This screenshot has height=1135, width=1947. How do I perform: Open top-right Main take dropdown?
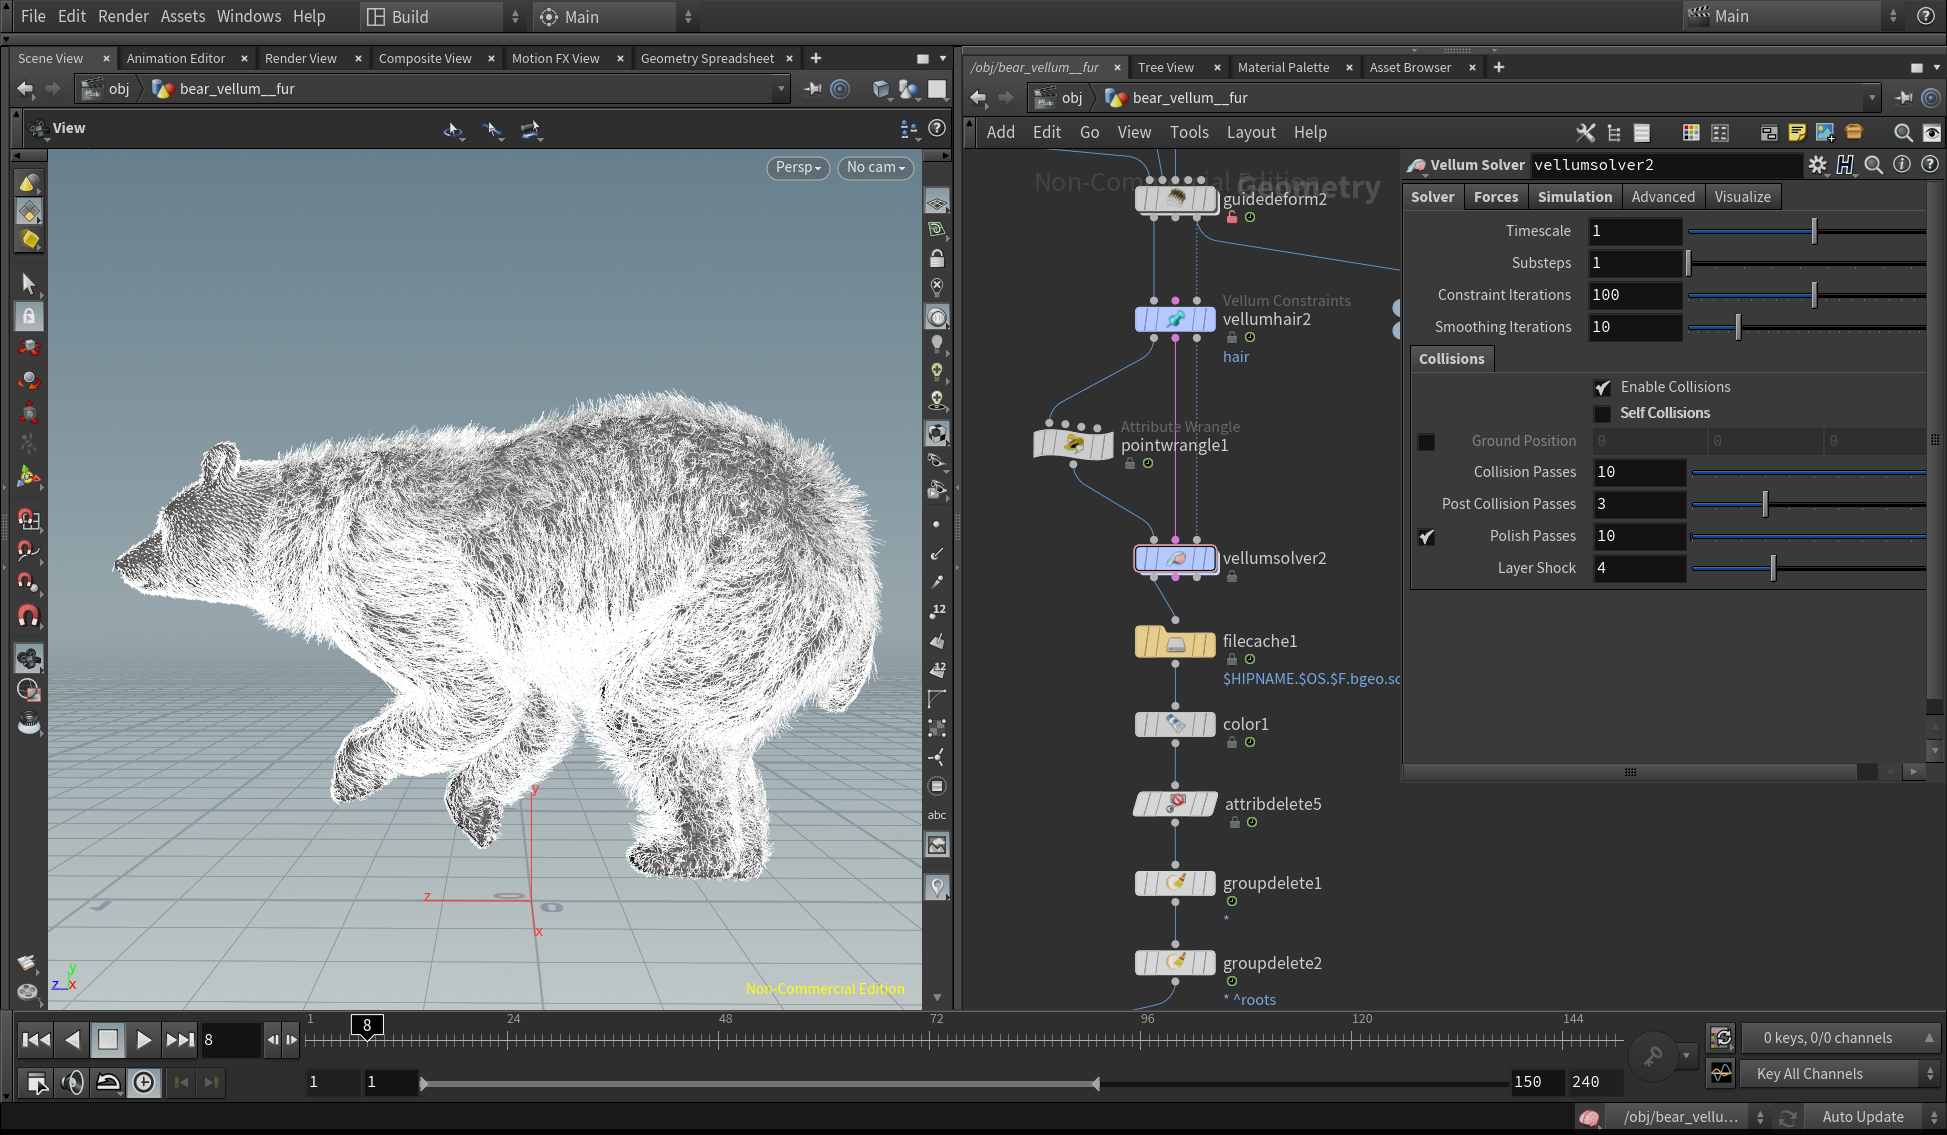(1793, 16)
